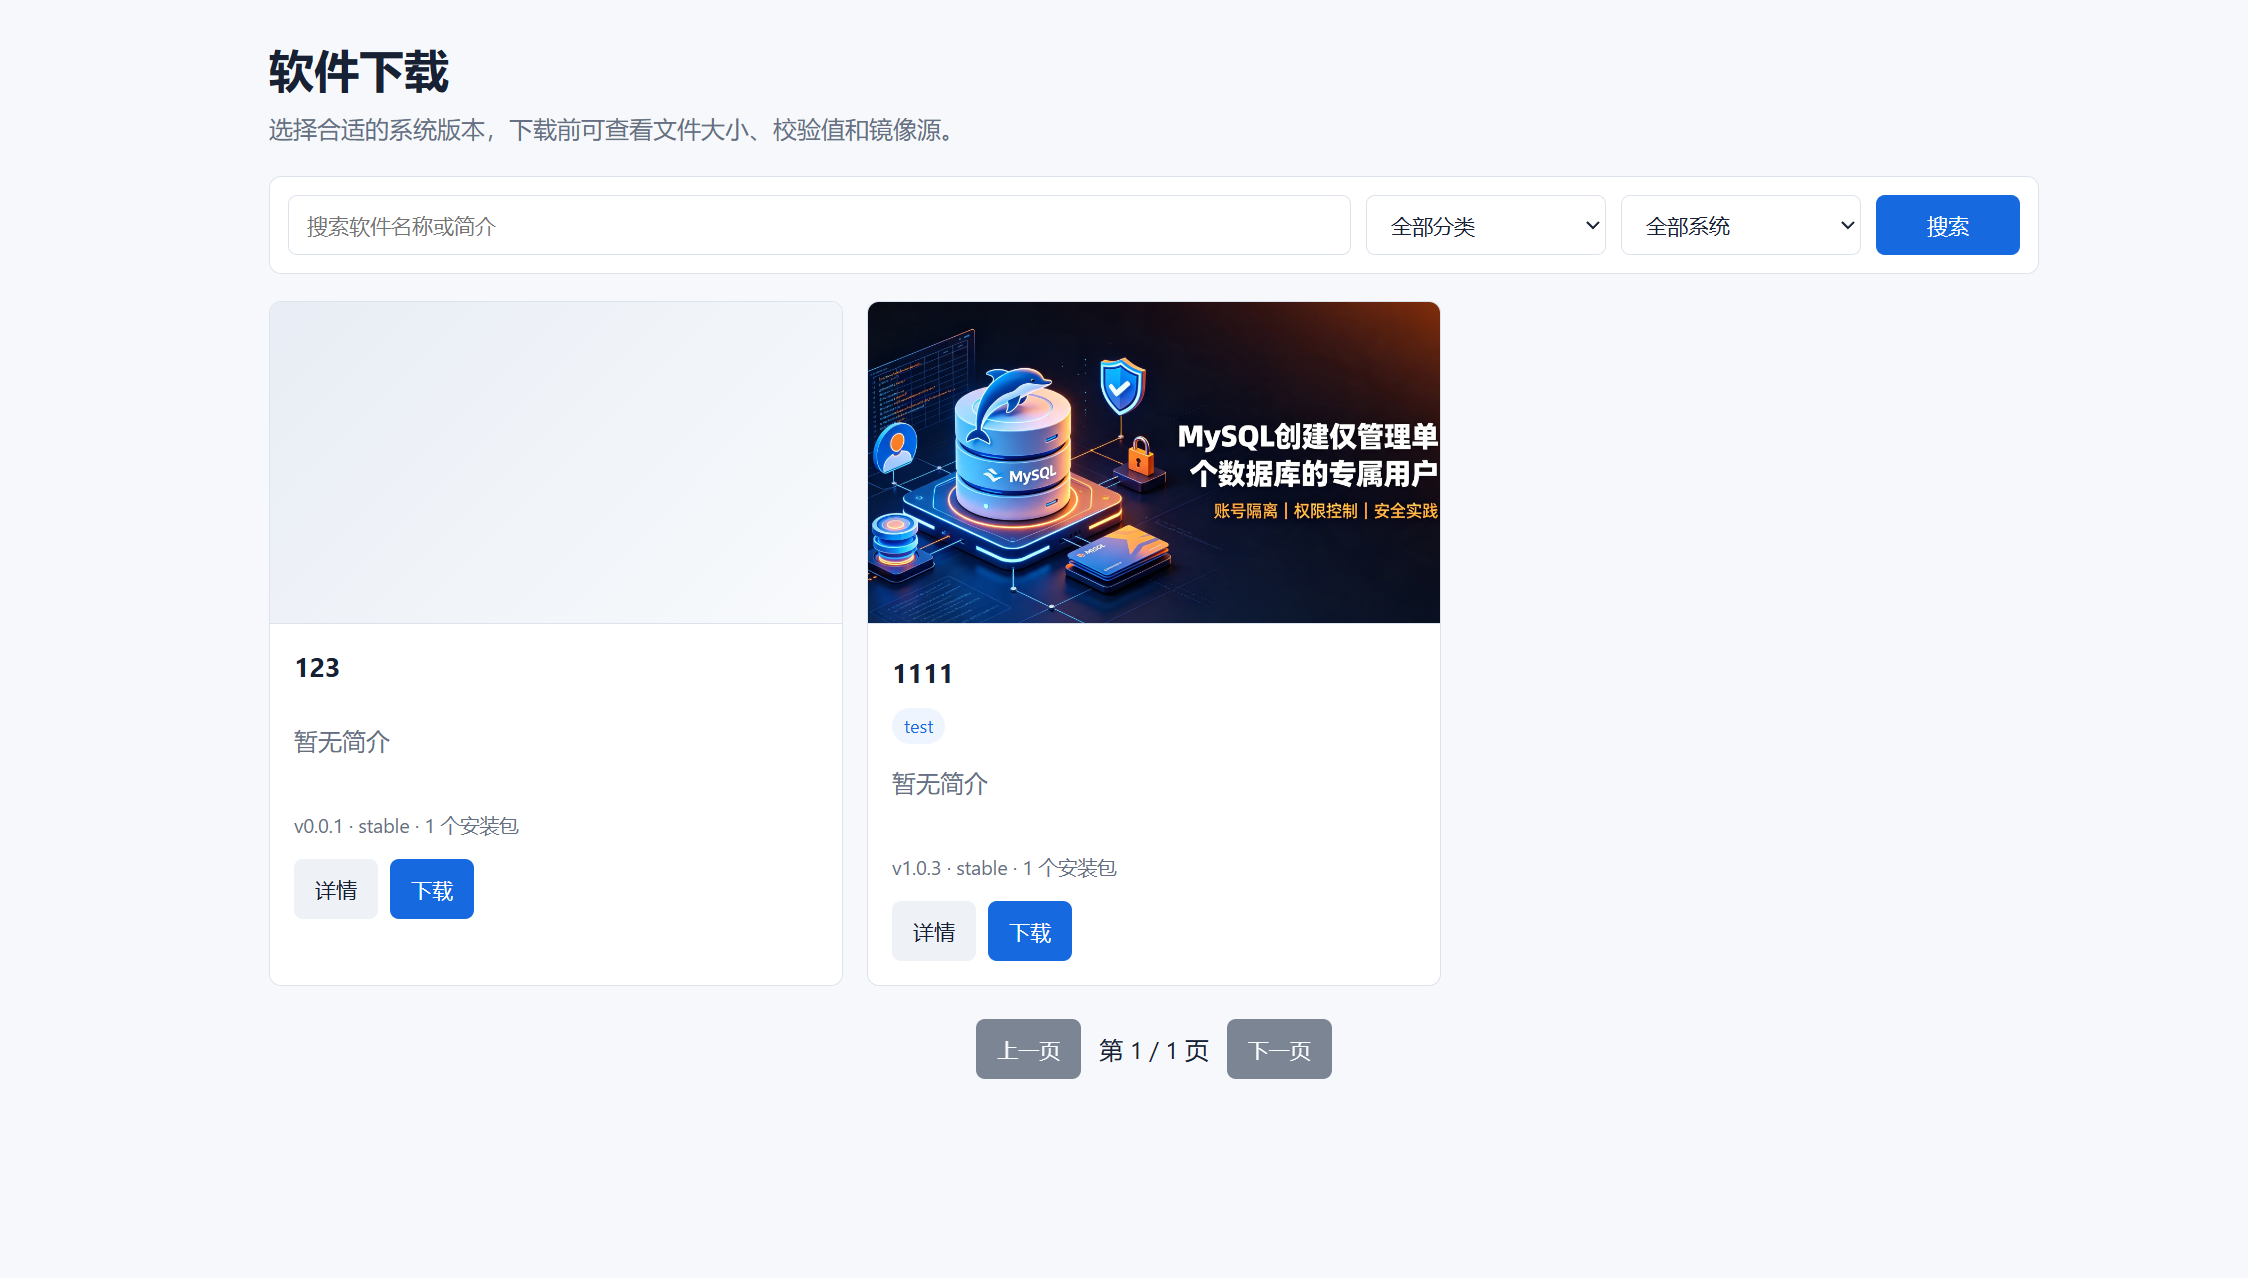2248x1278 pixels.
Task: Open 详情 for software 1111
Action: pyautogui.click(x=934, y=931)
